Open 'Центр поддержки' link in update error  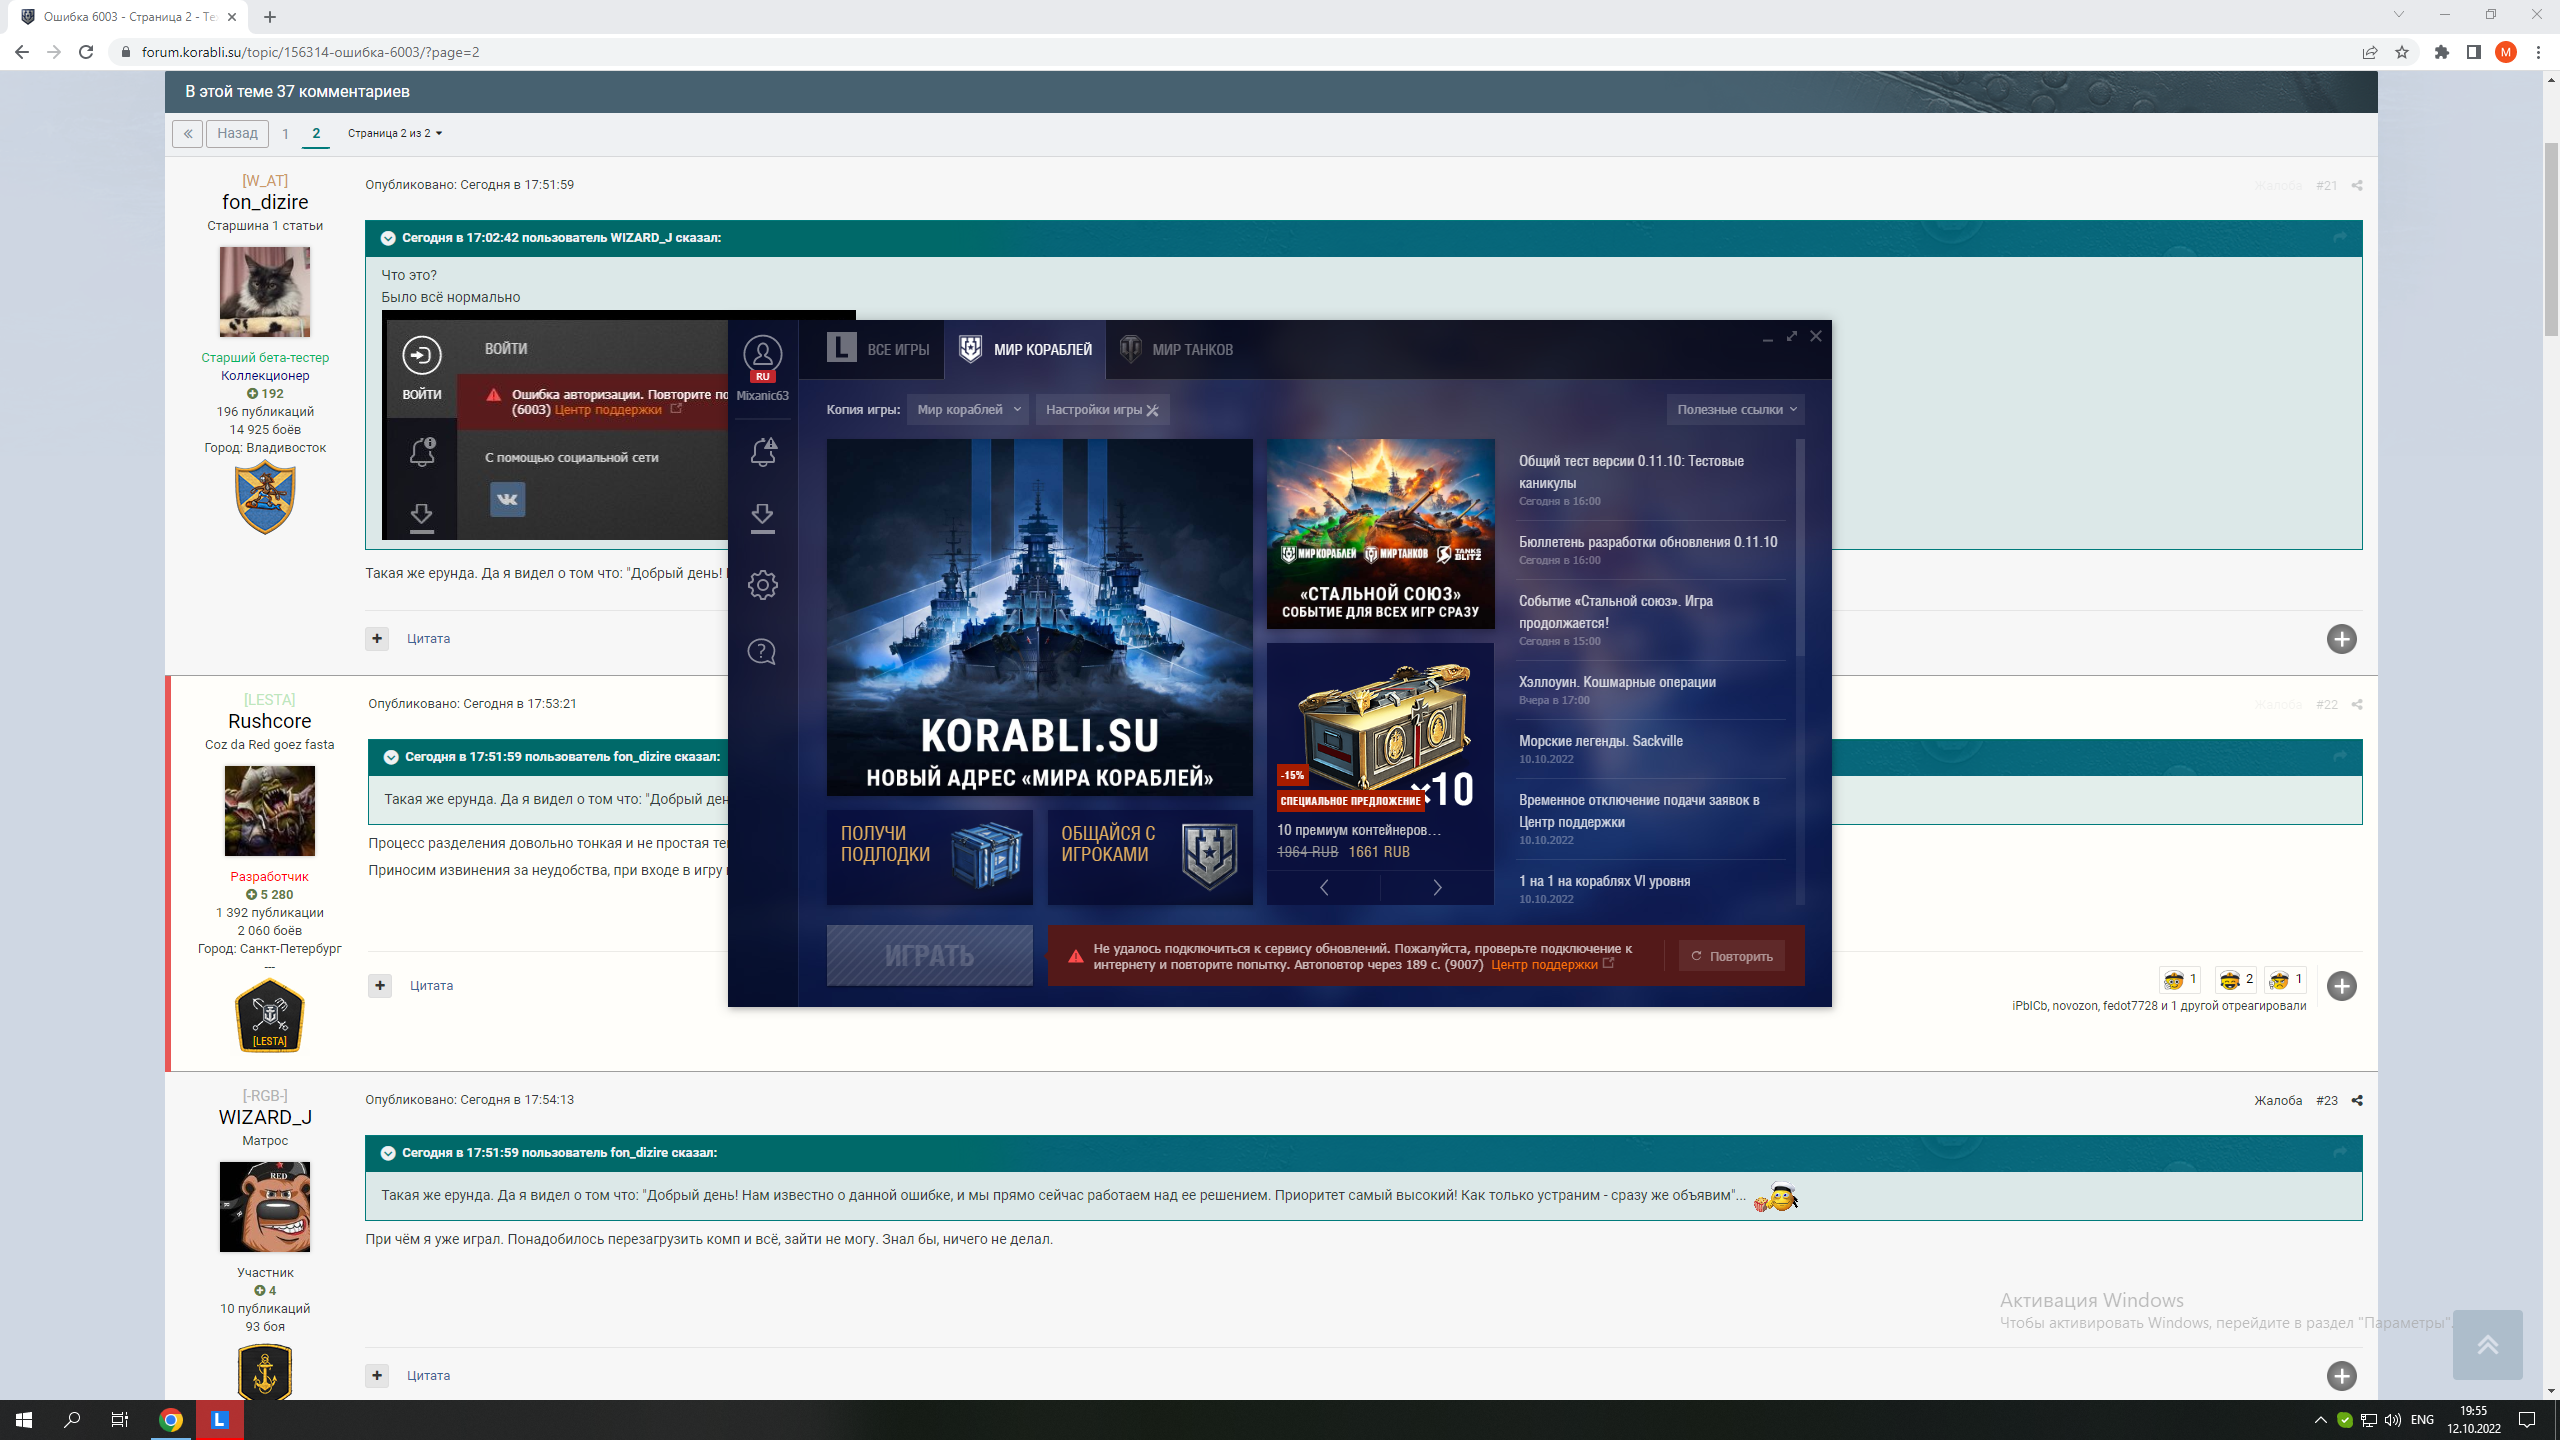tap(1544, 964)
